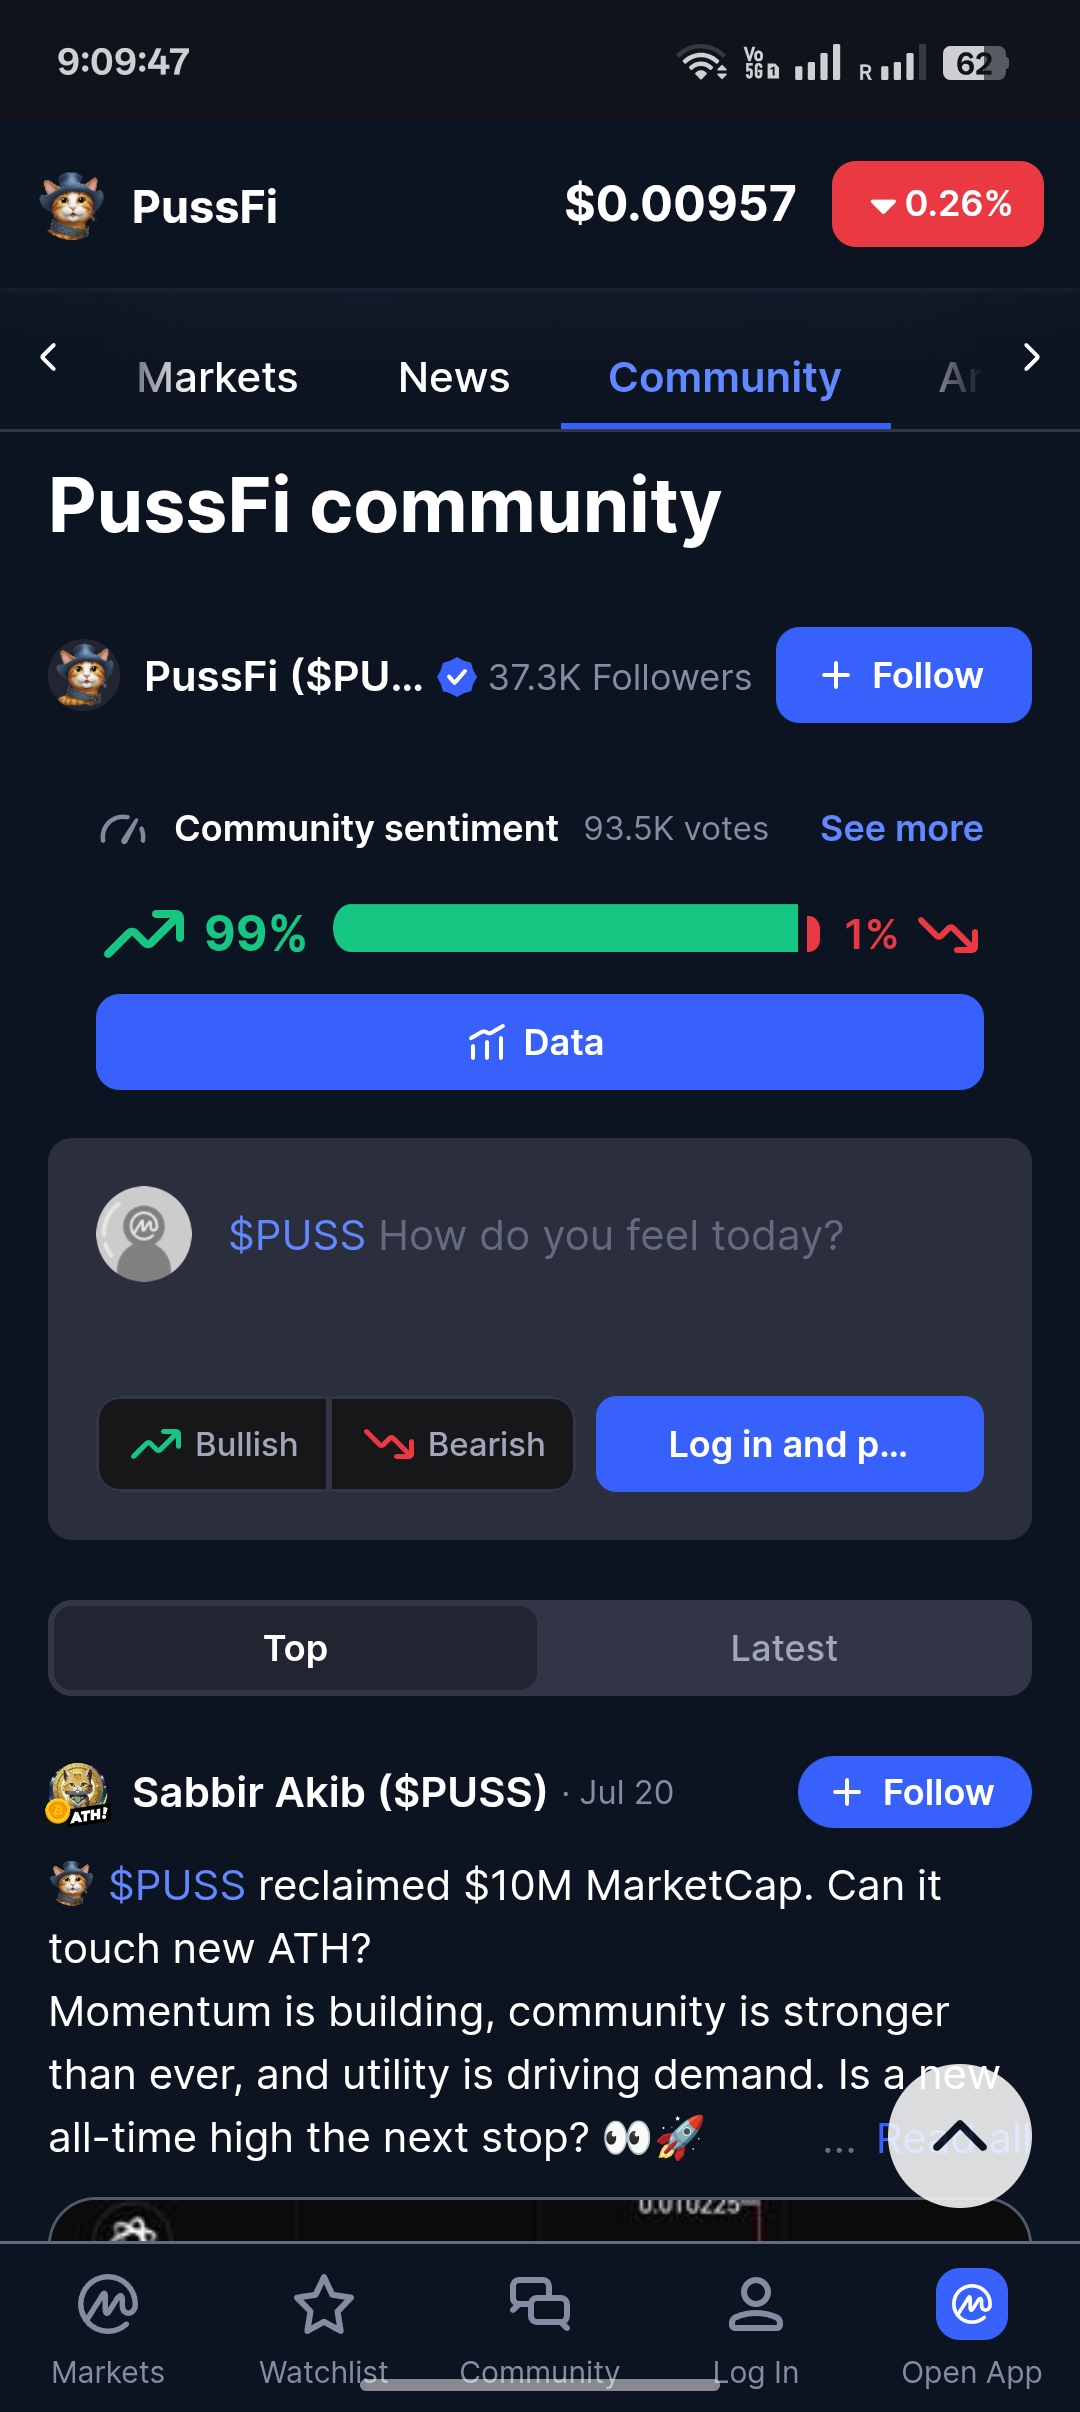Expand community sentiment via See more

[902, 829]
